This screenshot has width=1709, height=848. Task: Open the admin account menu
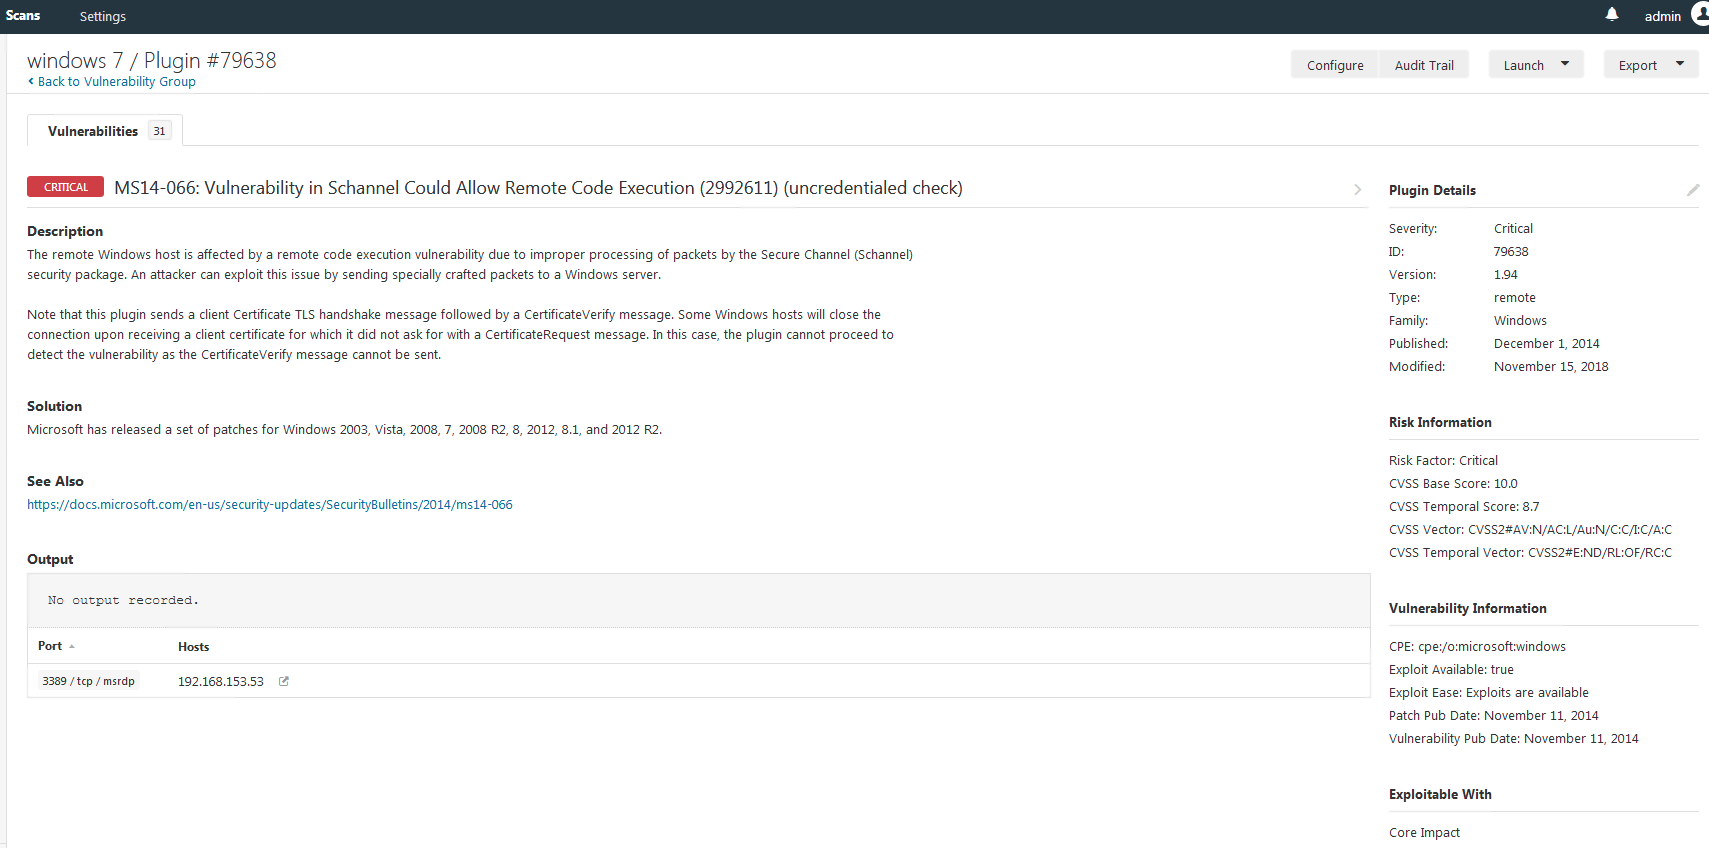1662,16
